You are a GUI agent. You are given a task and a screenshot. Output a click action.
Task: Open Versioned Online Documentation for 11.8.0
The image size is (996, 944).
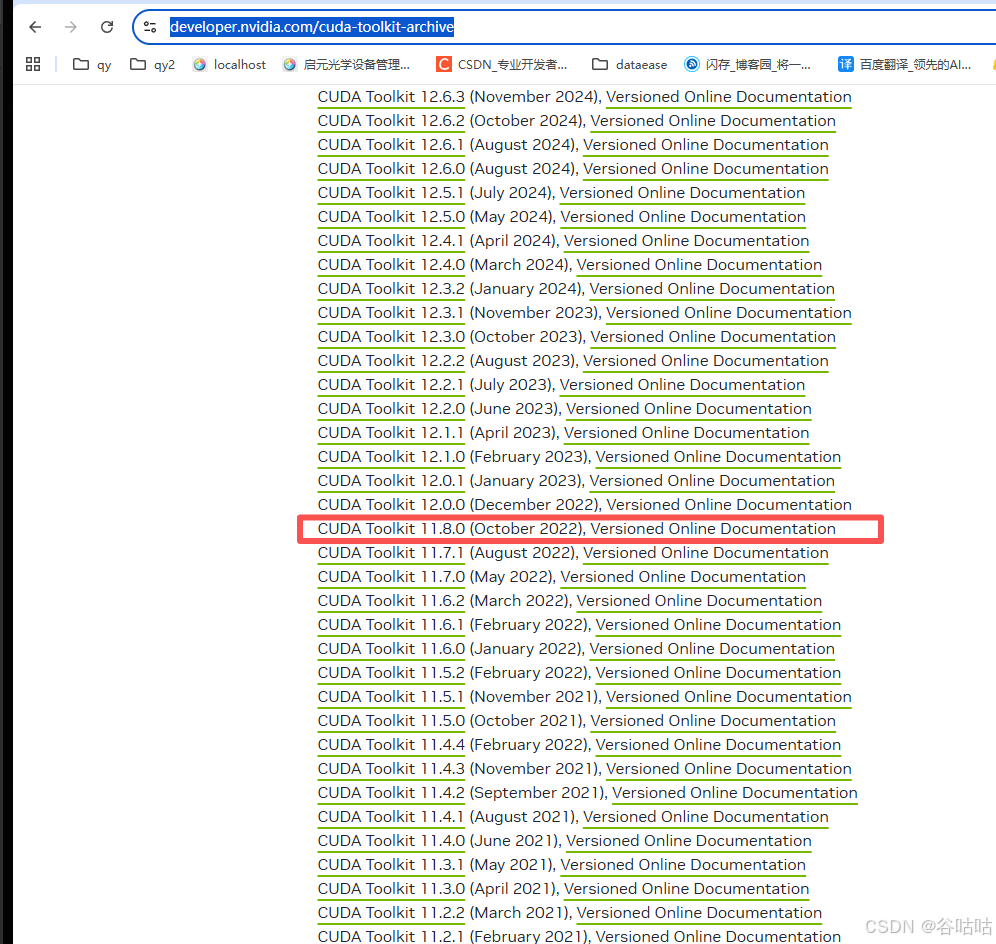tap(713, 529)
